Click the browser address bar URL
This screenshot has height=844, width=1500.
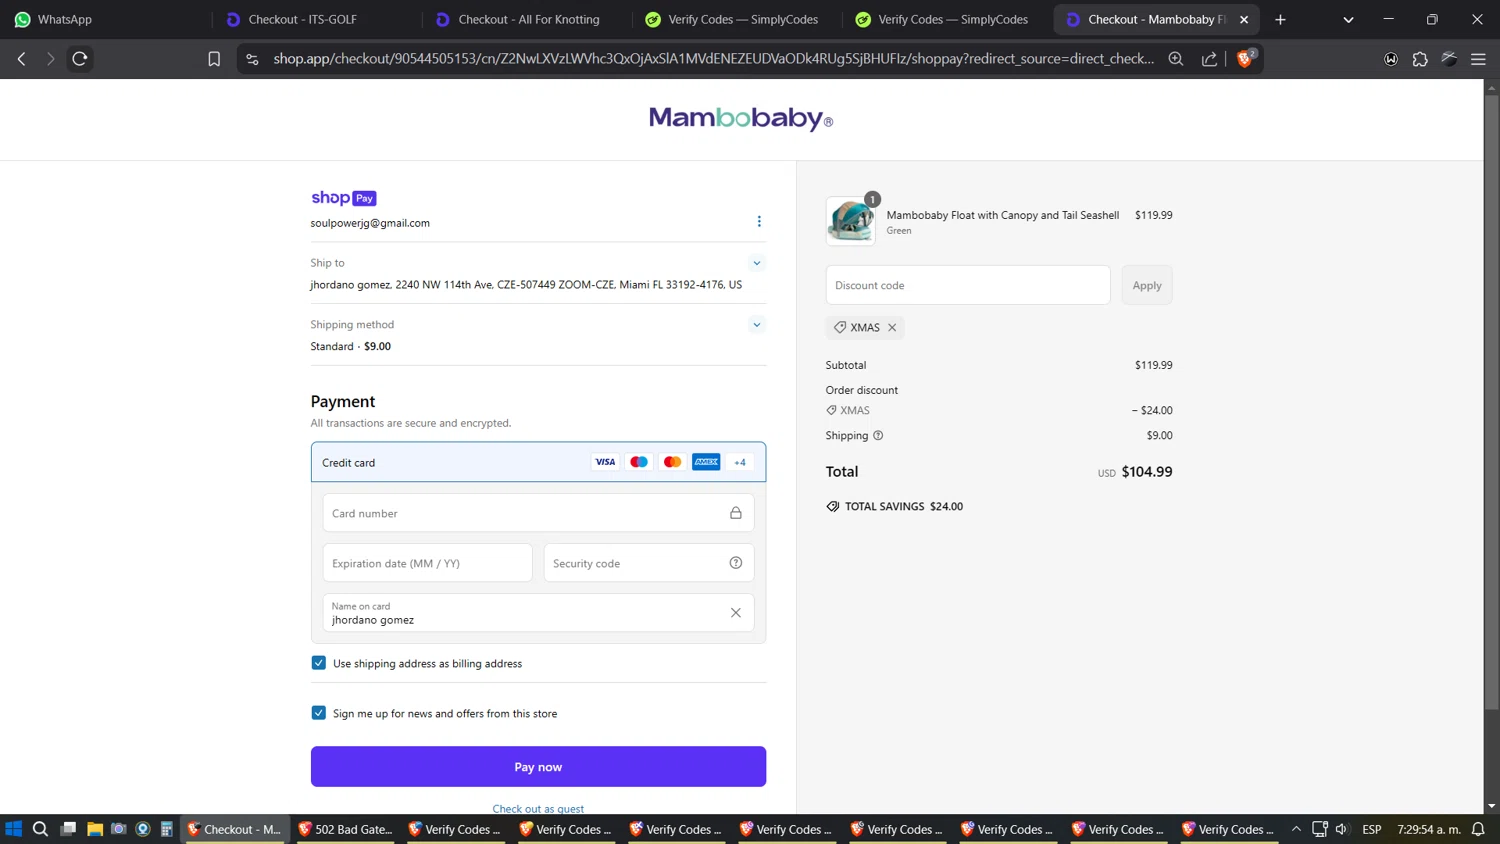click(714, 59)
